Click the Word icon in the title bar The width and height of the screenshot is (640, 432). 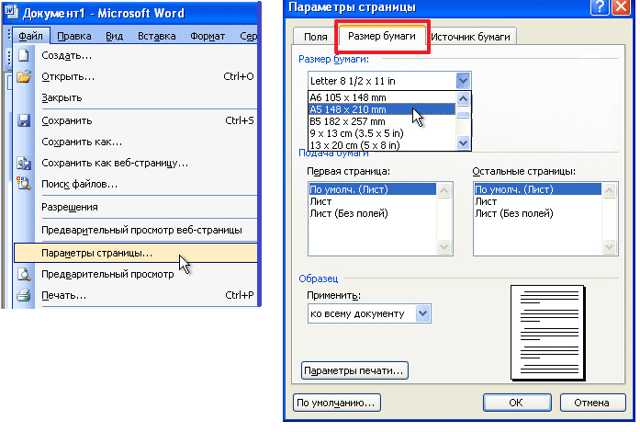coord(11,12)
